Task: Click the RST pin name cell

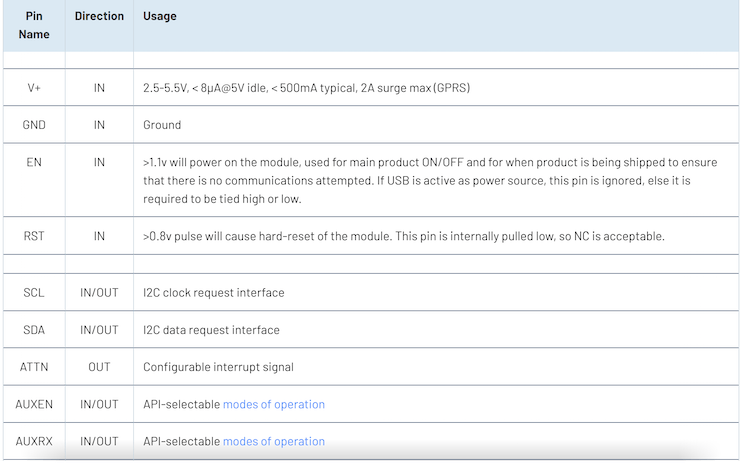Action: pos(33,236)
